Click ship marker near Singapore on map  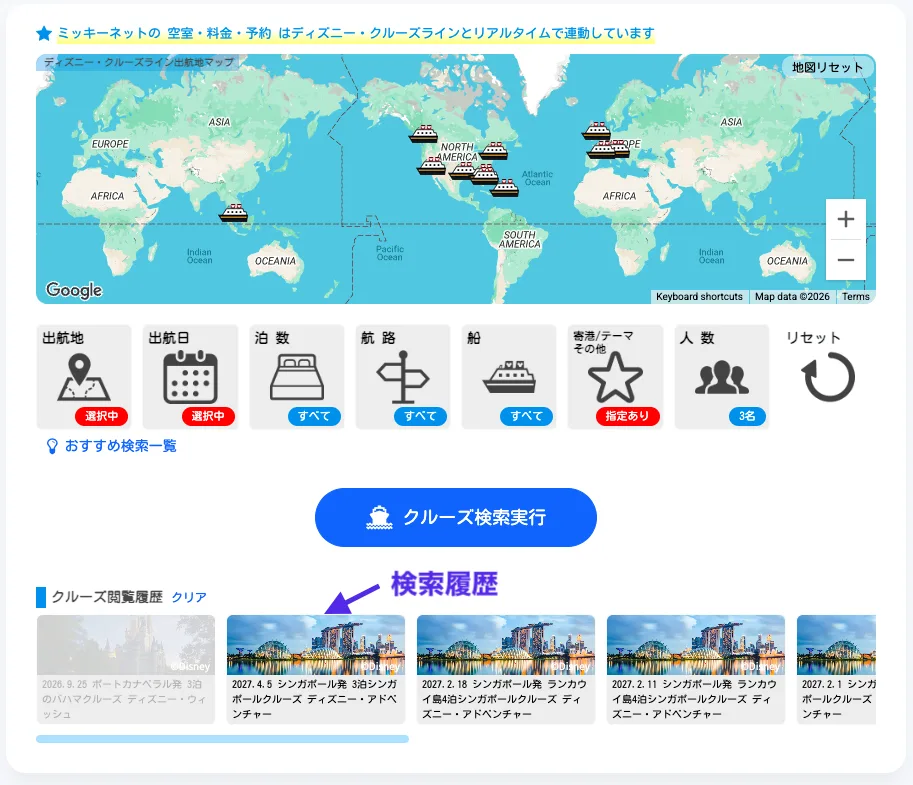click(x=233, y=213)
